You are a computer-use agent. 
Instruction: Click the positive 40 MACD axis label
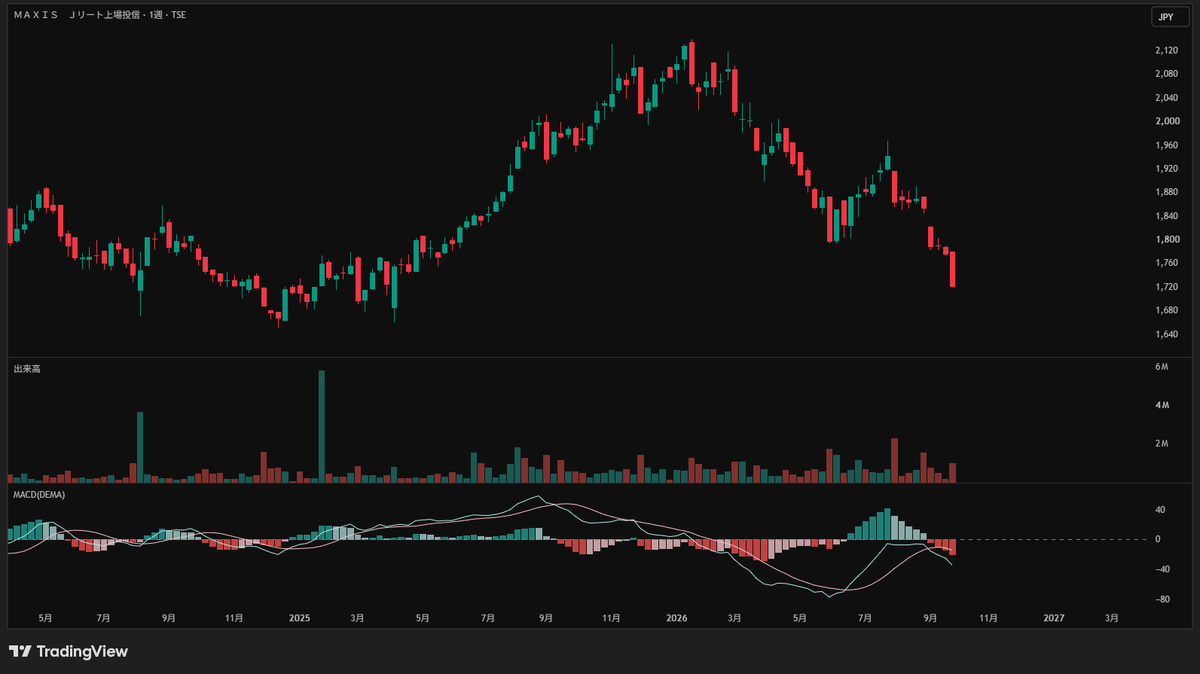pyautogui.click(x=1160, y=510)
